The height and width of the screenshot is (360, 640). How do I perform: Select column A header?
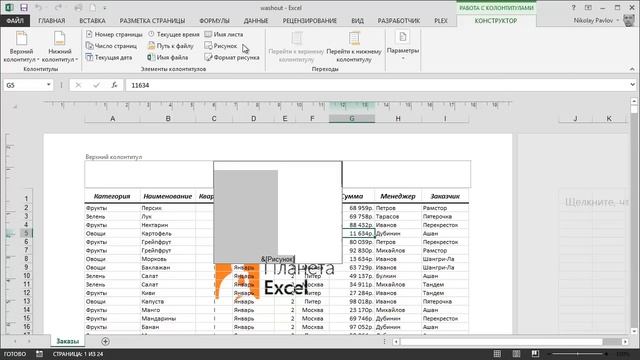(113, 118)
